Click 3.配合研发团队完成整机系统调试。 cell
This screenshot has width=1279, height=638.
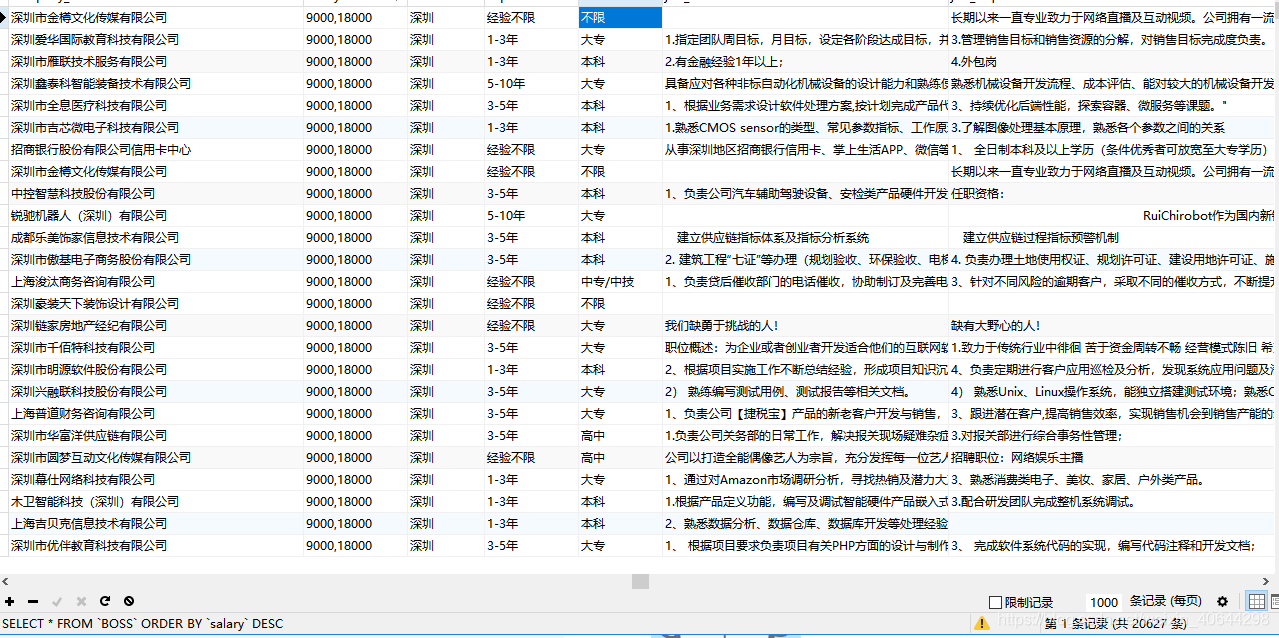(1113, 501)
